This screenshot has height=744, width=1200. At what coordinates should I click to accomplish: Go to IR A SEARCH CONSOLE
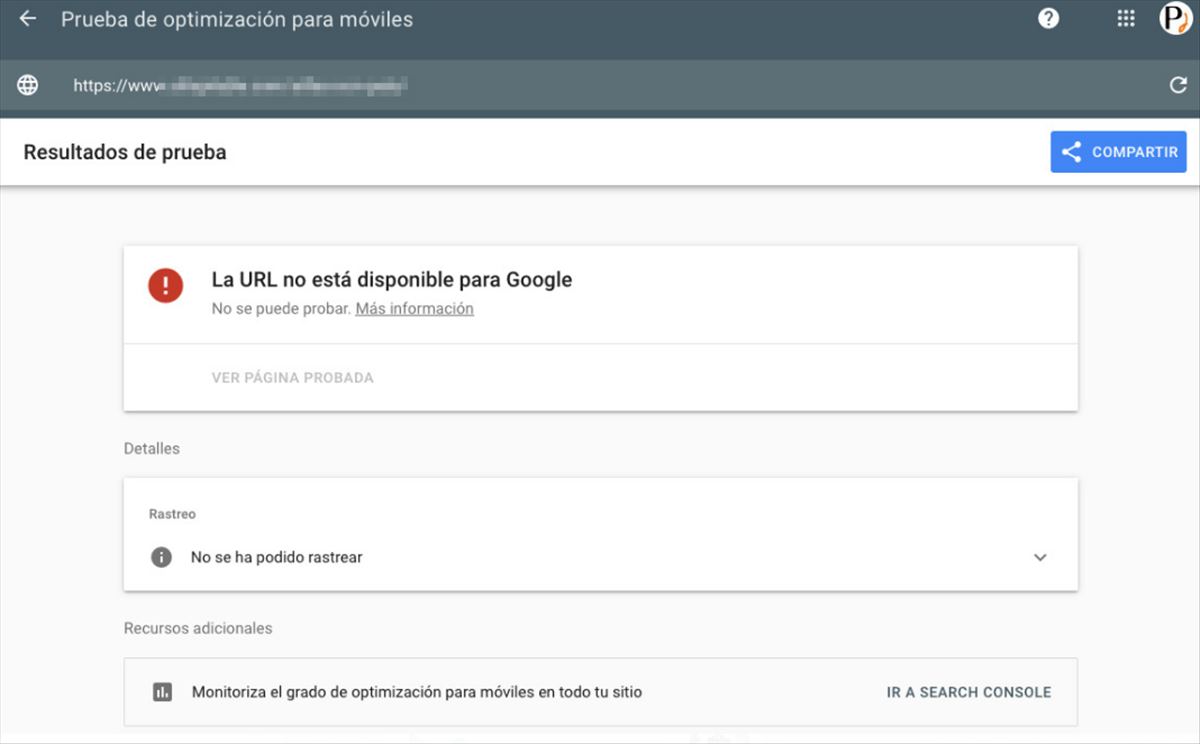[x=968, y=691]
